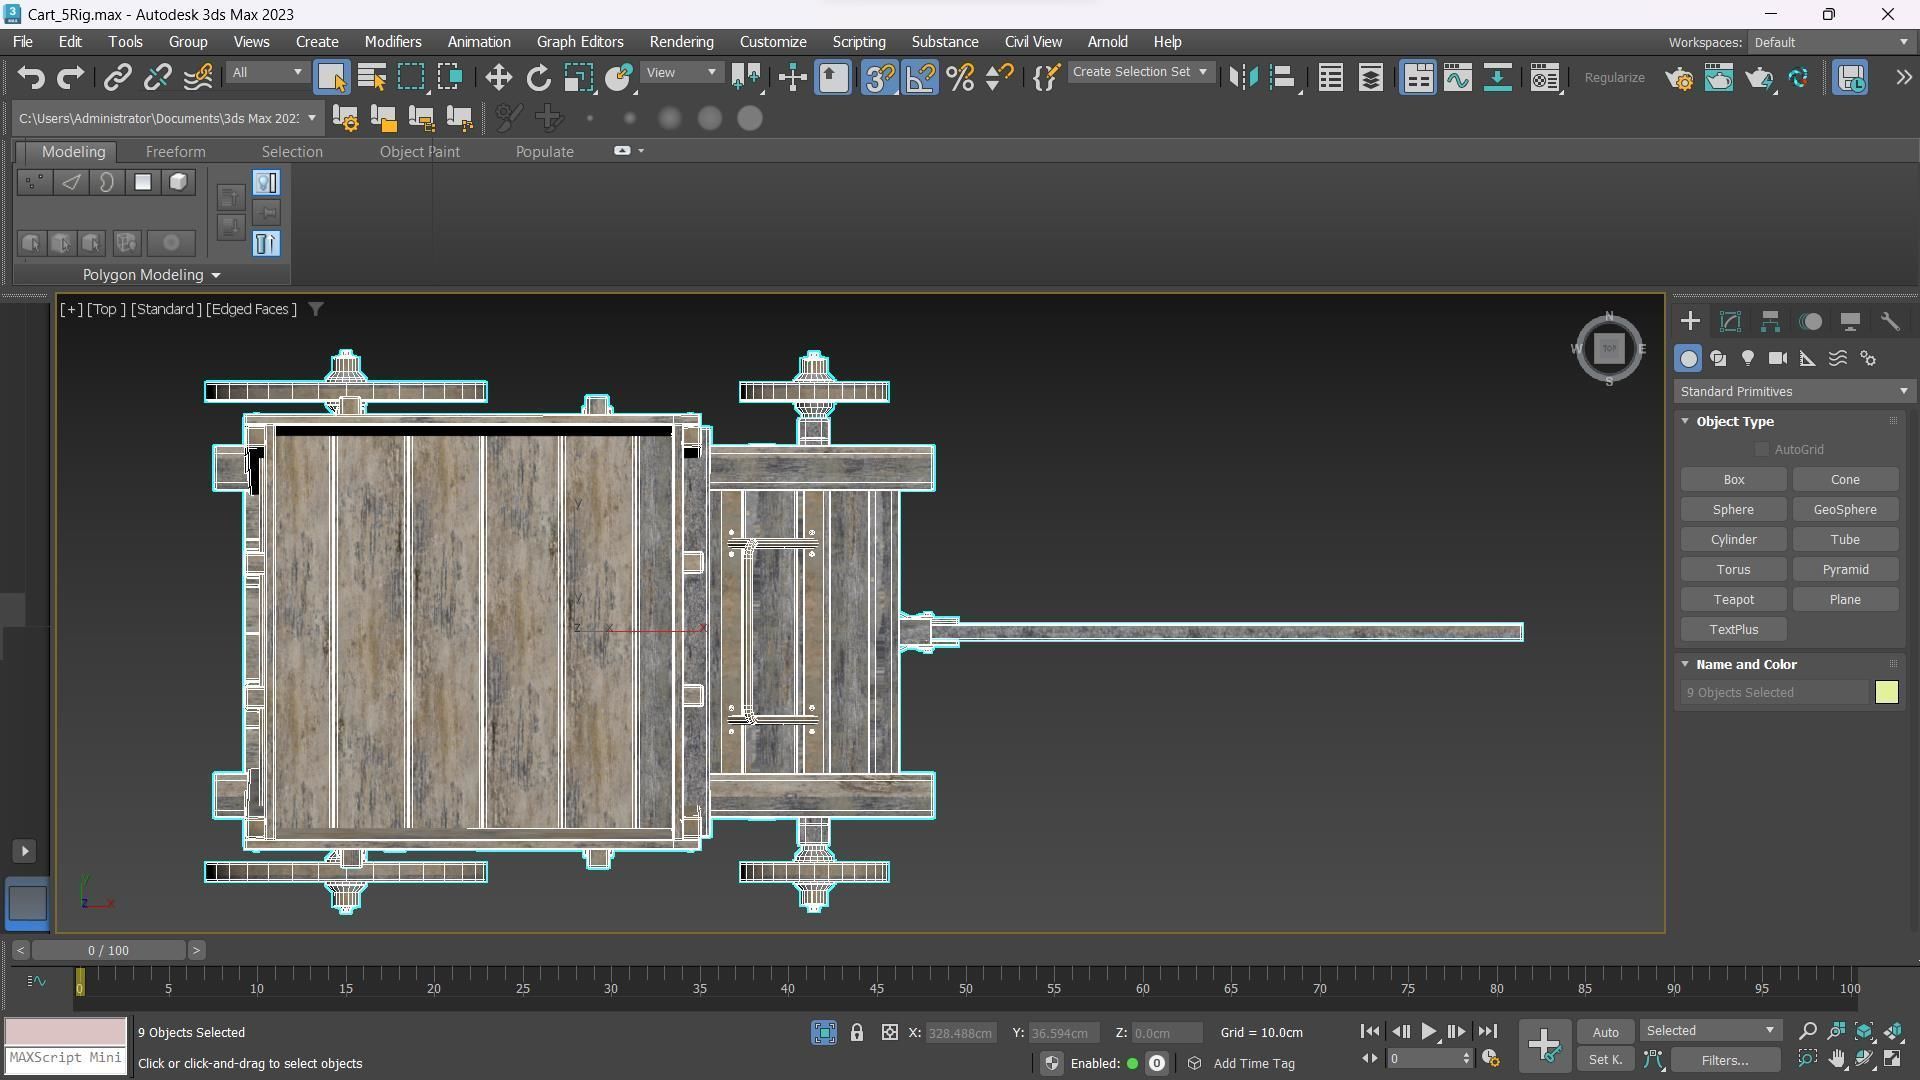
Task: Click the Undo arrow icon
Action: click(31, 78)
